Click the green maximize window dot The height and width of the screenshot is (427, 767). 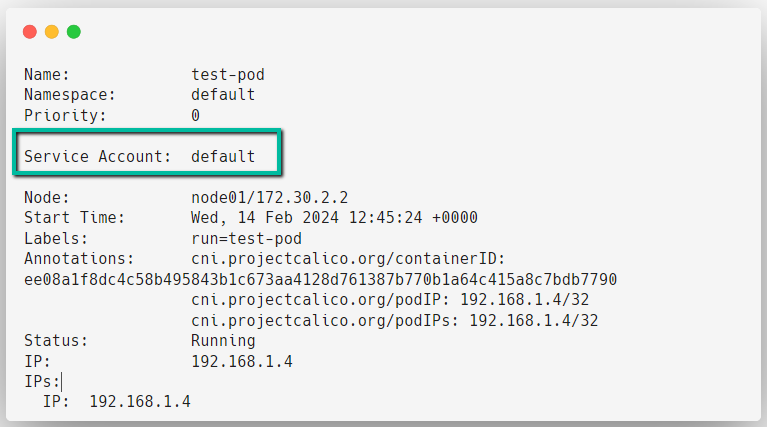click(x=74, y=32)
